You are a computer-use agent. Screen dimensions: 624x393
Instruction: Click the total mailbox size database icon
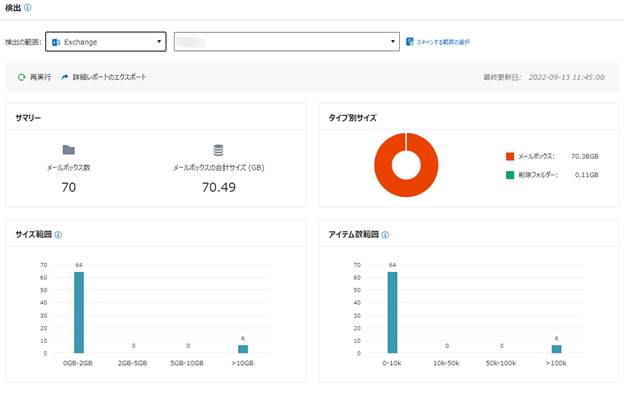tap(218, 150)
